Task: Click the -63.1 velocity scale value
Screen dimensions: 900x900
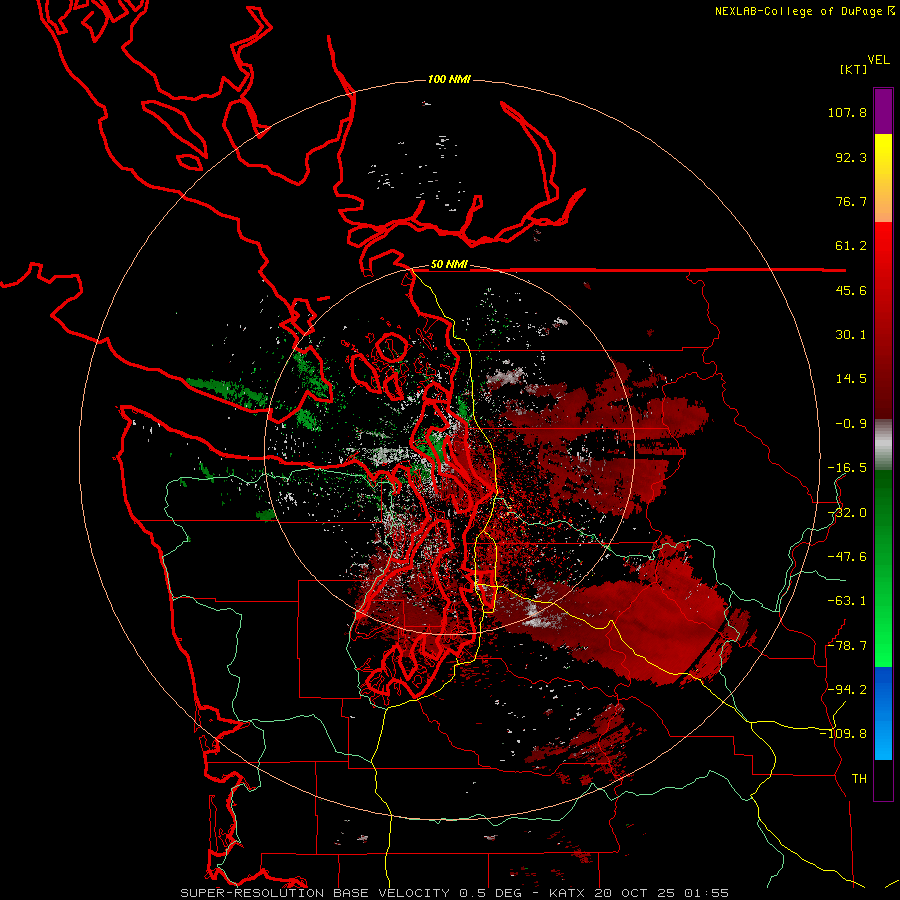Action: (x=847, y=601)
